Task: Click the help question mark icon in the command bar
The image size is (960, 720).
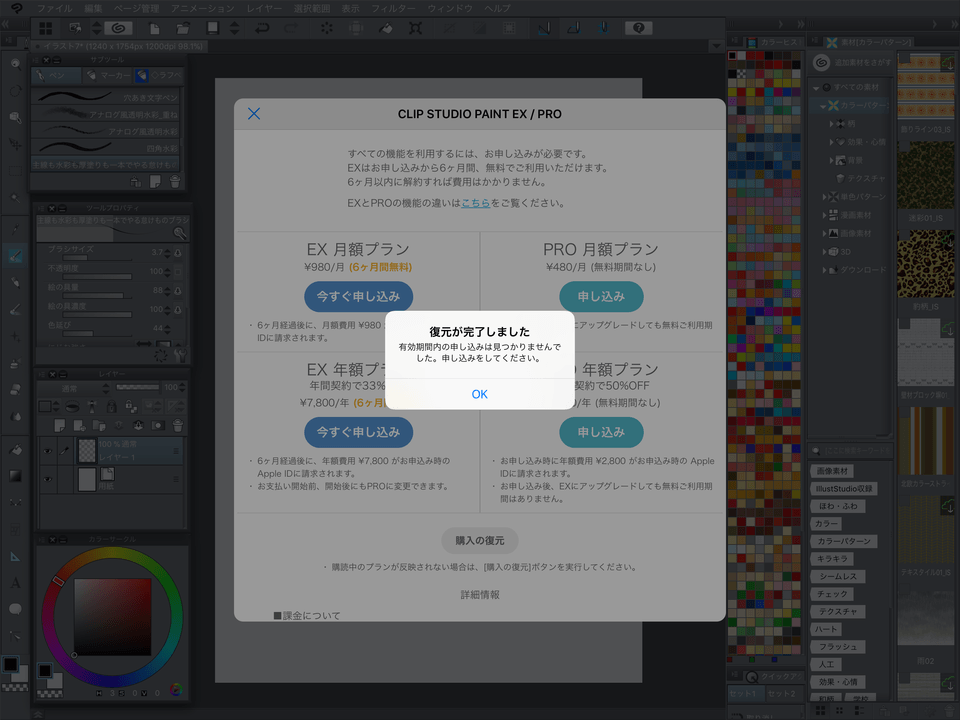Action: click(x=638, y=28)
